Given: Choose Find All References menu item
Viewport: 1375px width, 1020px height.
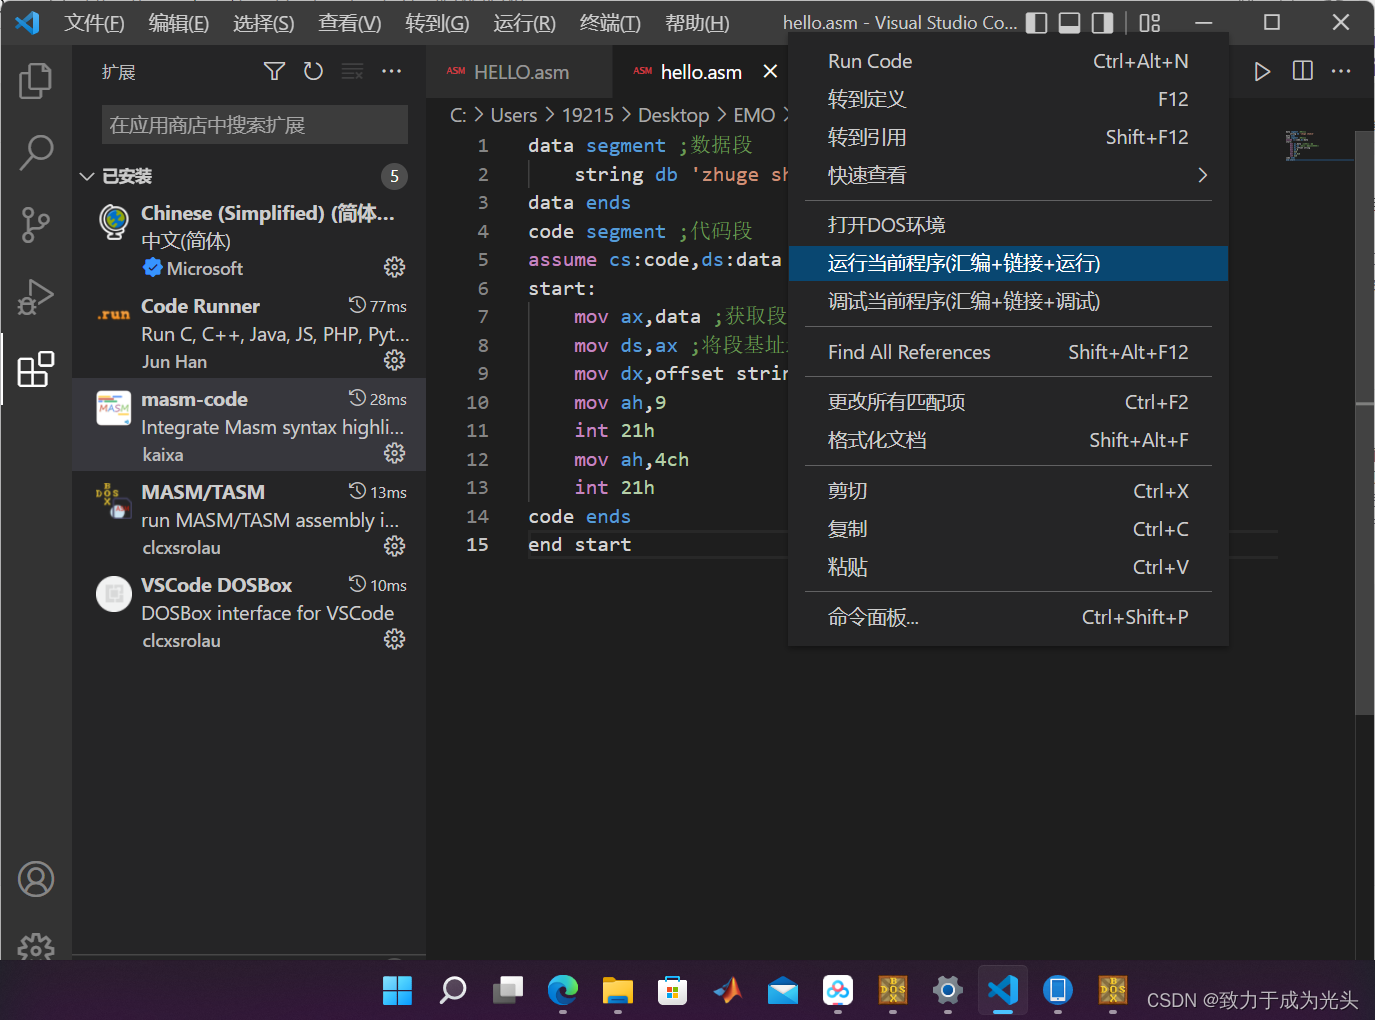Looking at the screenshot, I should pos(1008,352).
